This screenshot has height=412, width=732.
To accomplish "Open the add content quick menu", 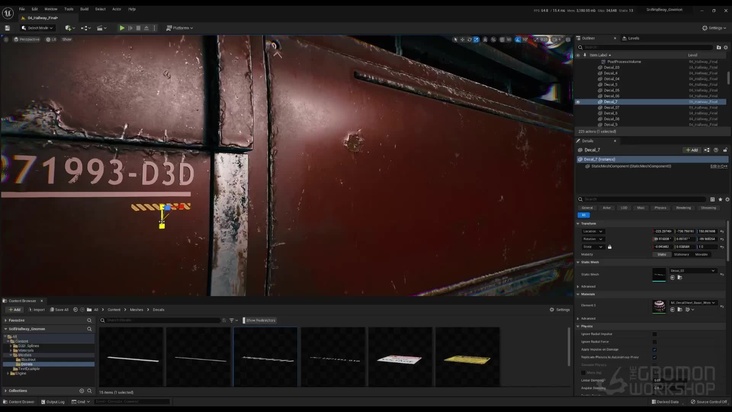I will [x=70, y=28].
